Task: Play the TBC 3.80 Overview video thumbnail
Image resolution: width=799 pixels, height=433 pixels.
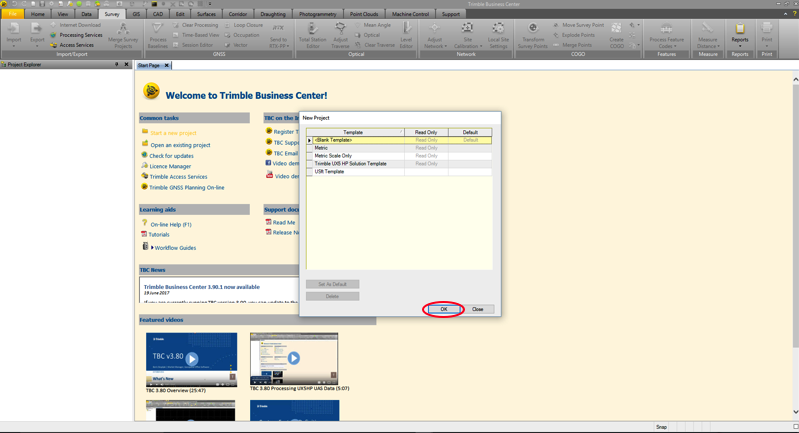Action: [x=191, y=359]
